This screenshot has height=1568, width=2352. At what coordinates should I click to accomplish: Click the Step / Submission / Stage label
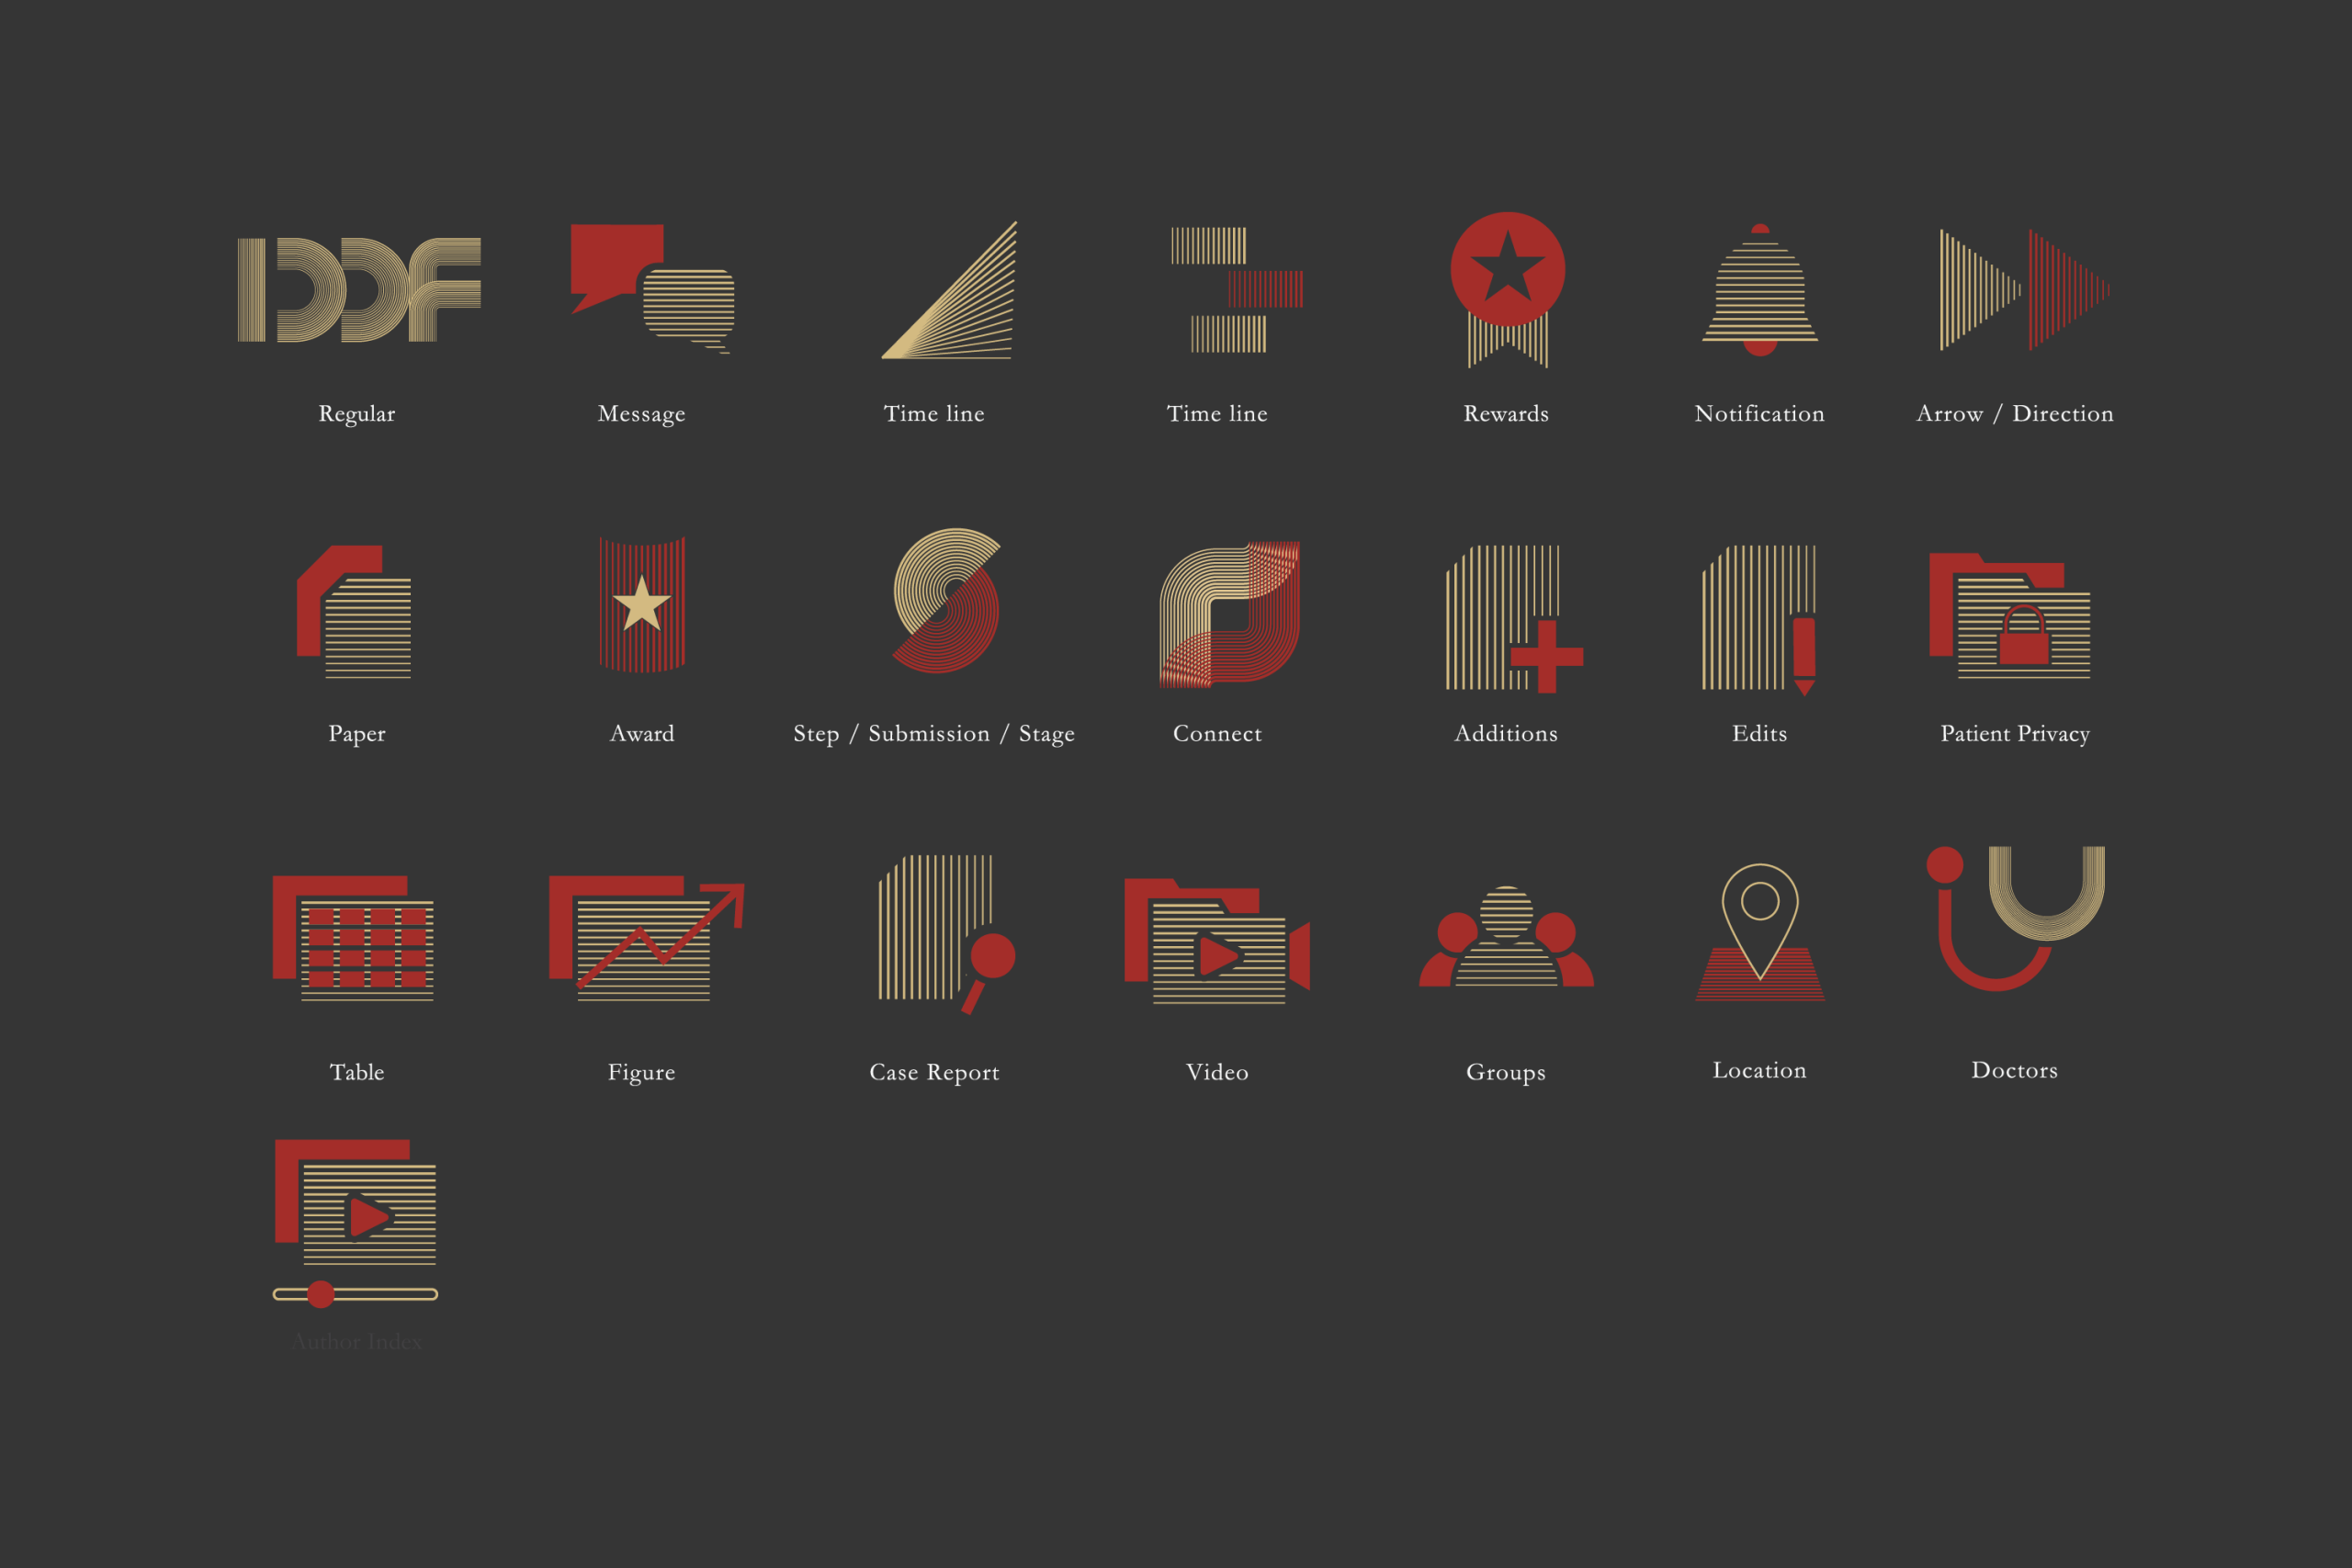933,734
